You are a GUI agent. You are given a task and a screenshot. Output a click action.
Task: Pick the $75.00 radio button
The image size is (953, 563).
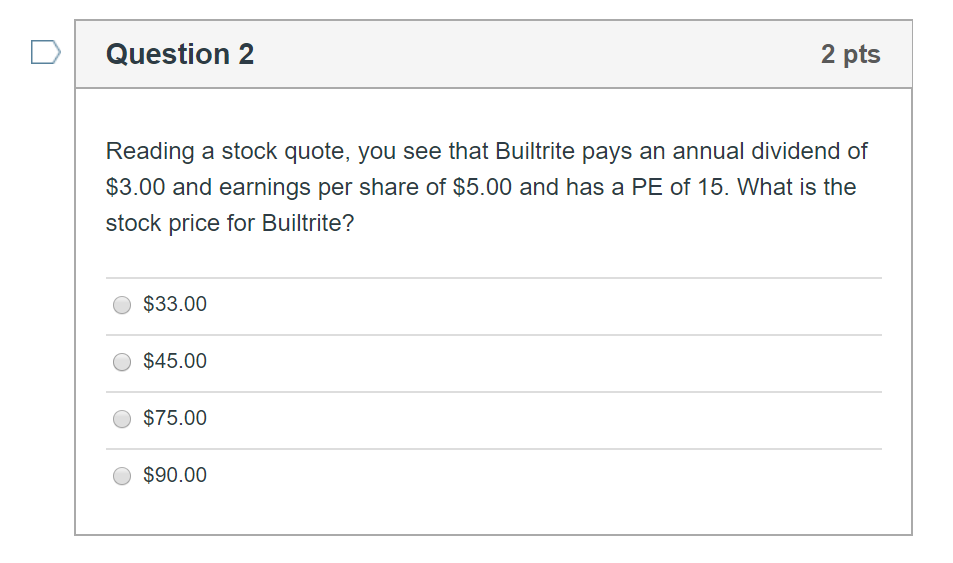pos(122,419)
